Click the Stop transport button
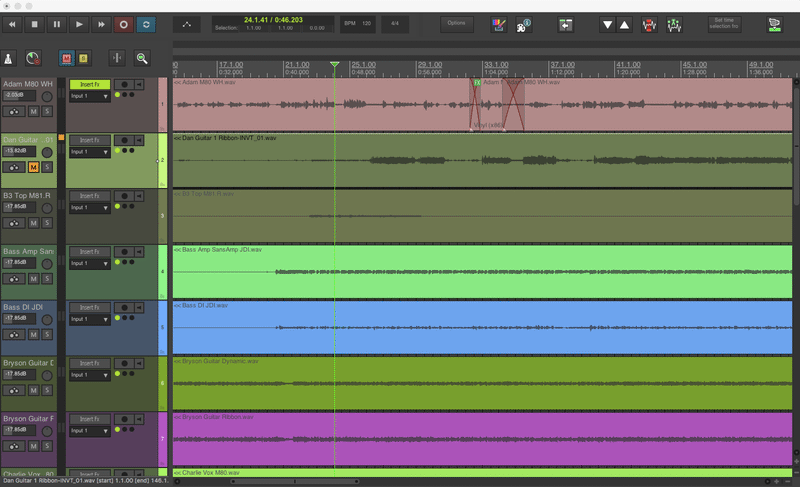Image resolution: width=800 pixels, height=487 pixels. click(35, 24)
